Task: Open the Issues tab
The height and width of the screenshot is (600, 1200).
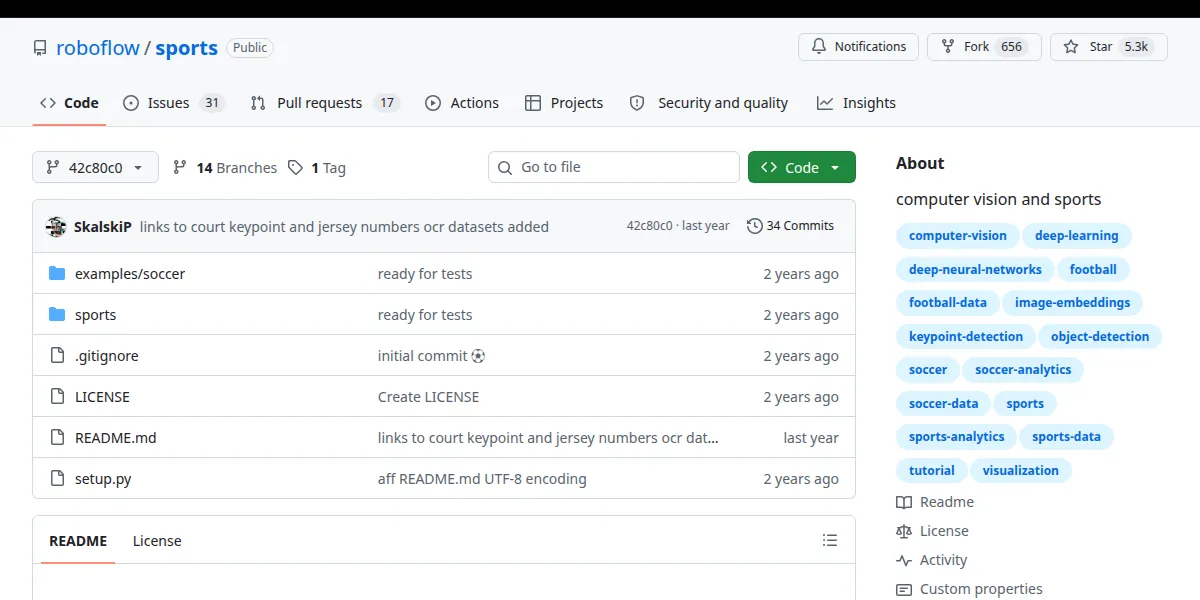Action: point(174,103)
